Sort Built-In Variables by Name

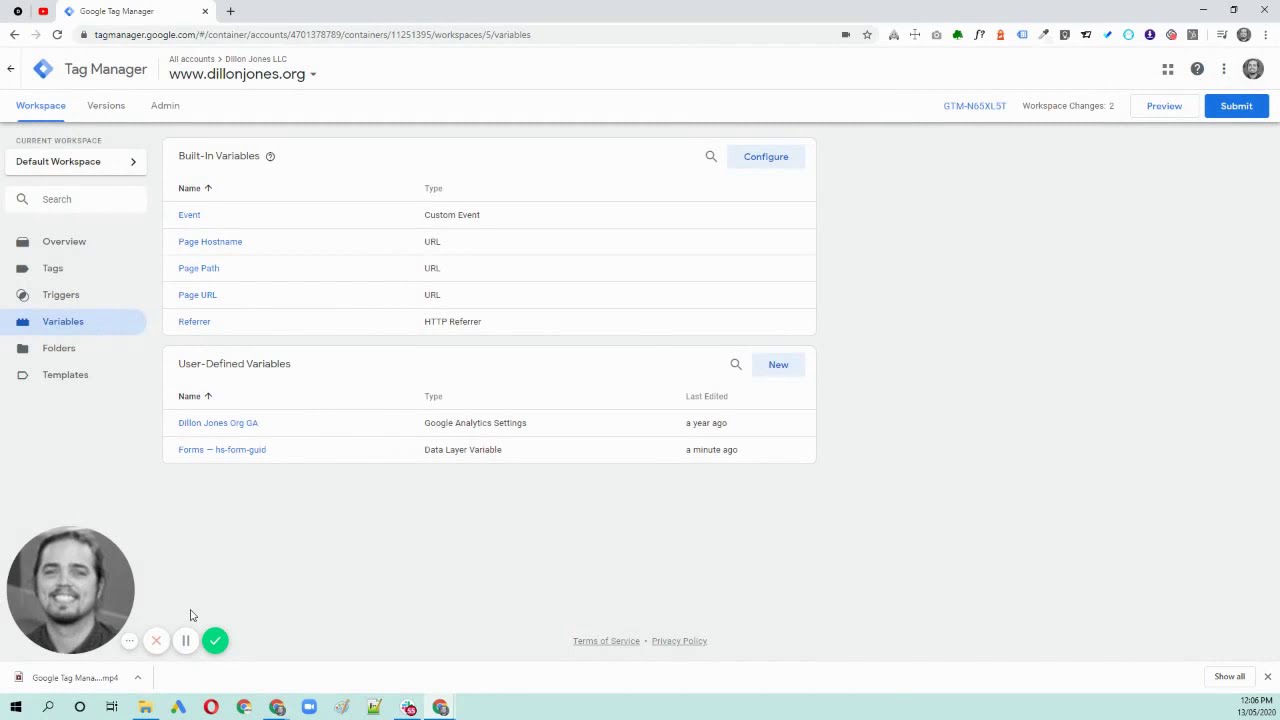(x=195, y=188)
